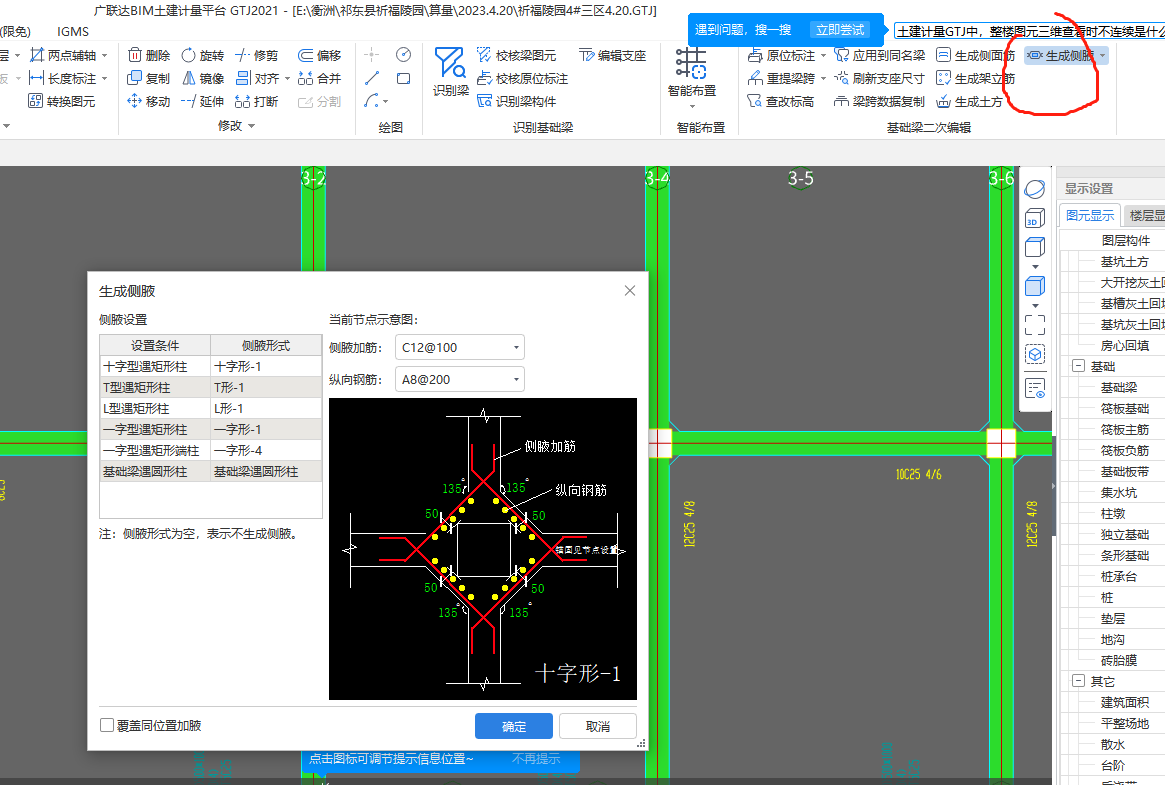The image size is (1165, 785).
Task: Choose the 偏移 offset tool
Action: [319, 56]
